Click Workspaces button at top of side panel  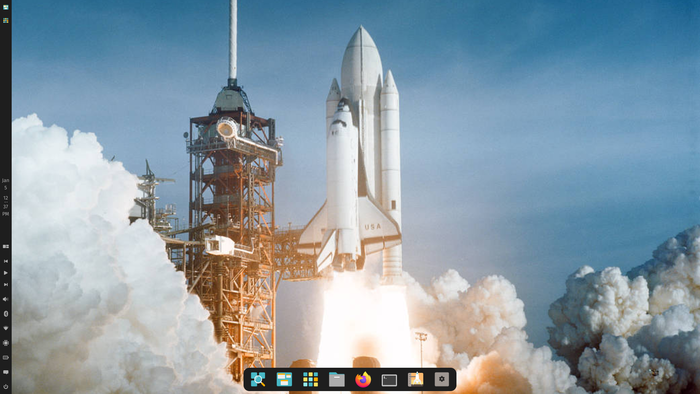click(x=6, y=7)
